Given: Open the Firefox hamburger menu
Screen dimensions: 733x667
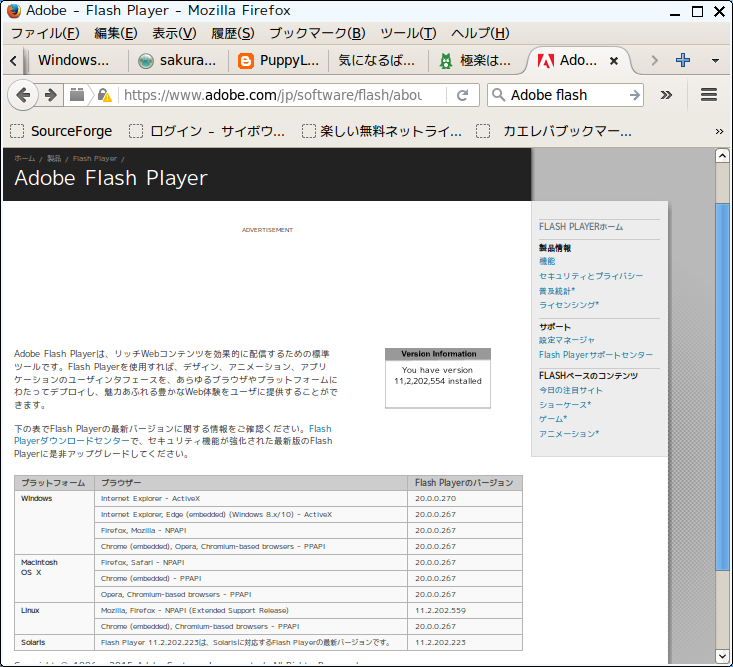Looking at the screenshot, I should [x=709, y=95].
